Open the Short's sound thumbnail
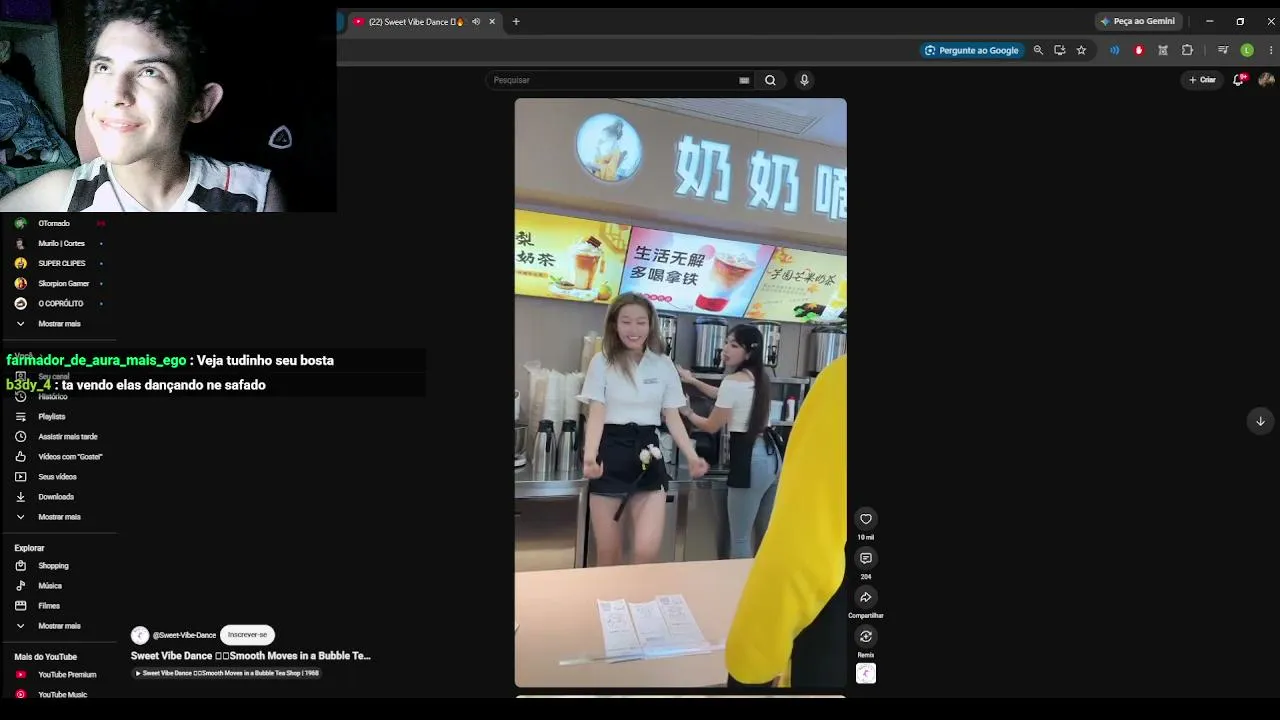The height and width of the screenshot is (720, 1280). pyautogui.click(x=866, y=674)
